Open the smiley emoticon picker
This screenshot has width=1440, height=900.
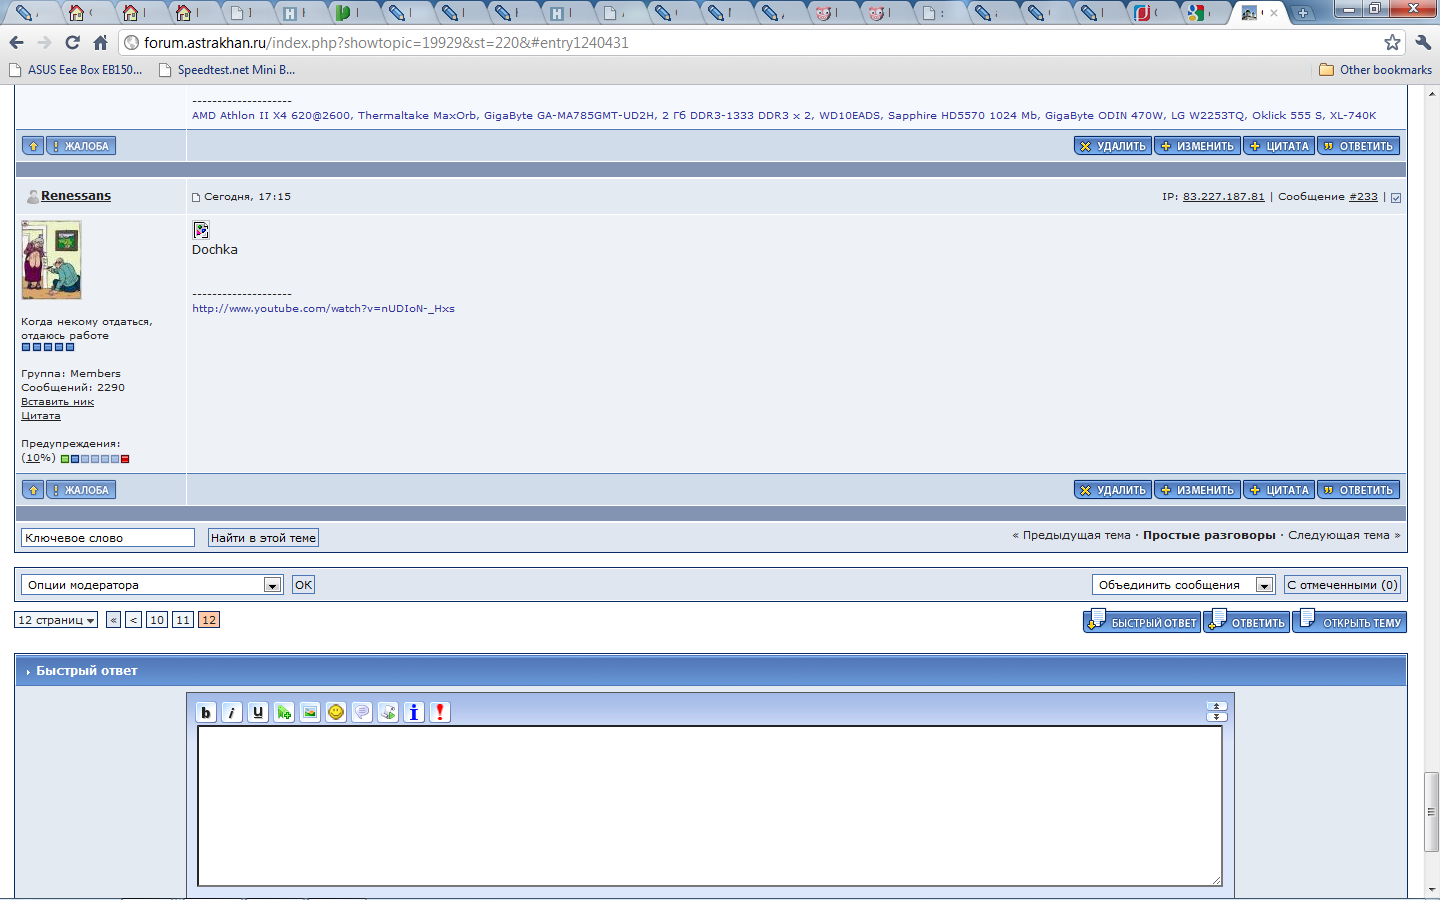[336, 712]
